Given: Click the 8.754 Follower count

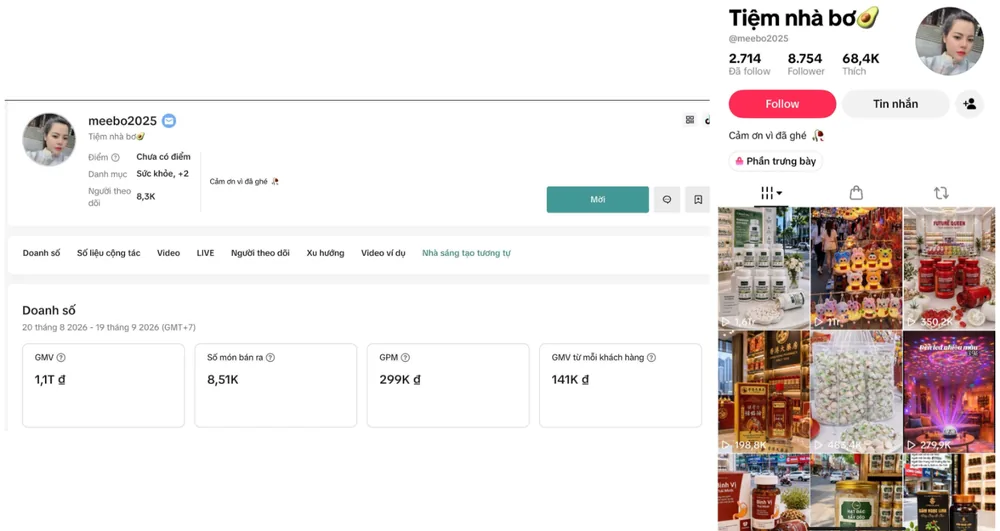Looking at the screenshot, I should point(805,64).
